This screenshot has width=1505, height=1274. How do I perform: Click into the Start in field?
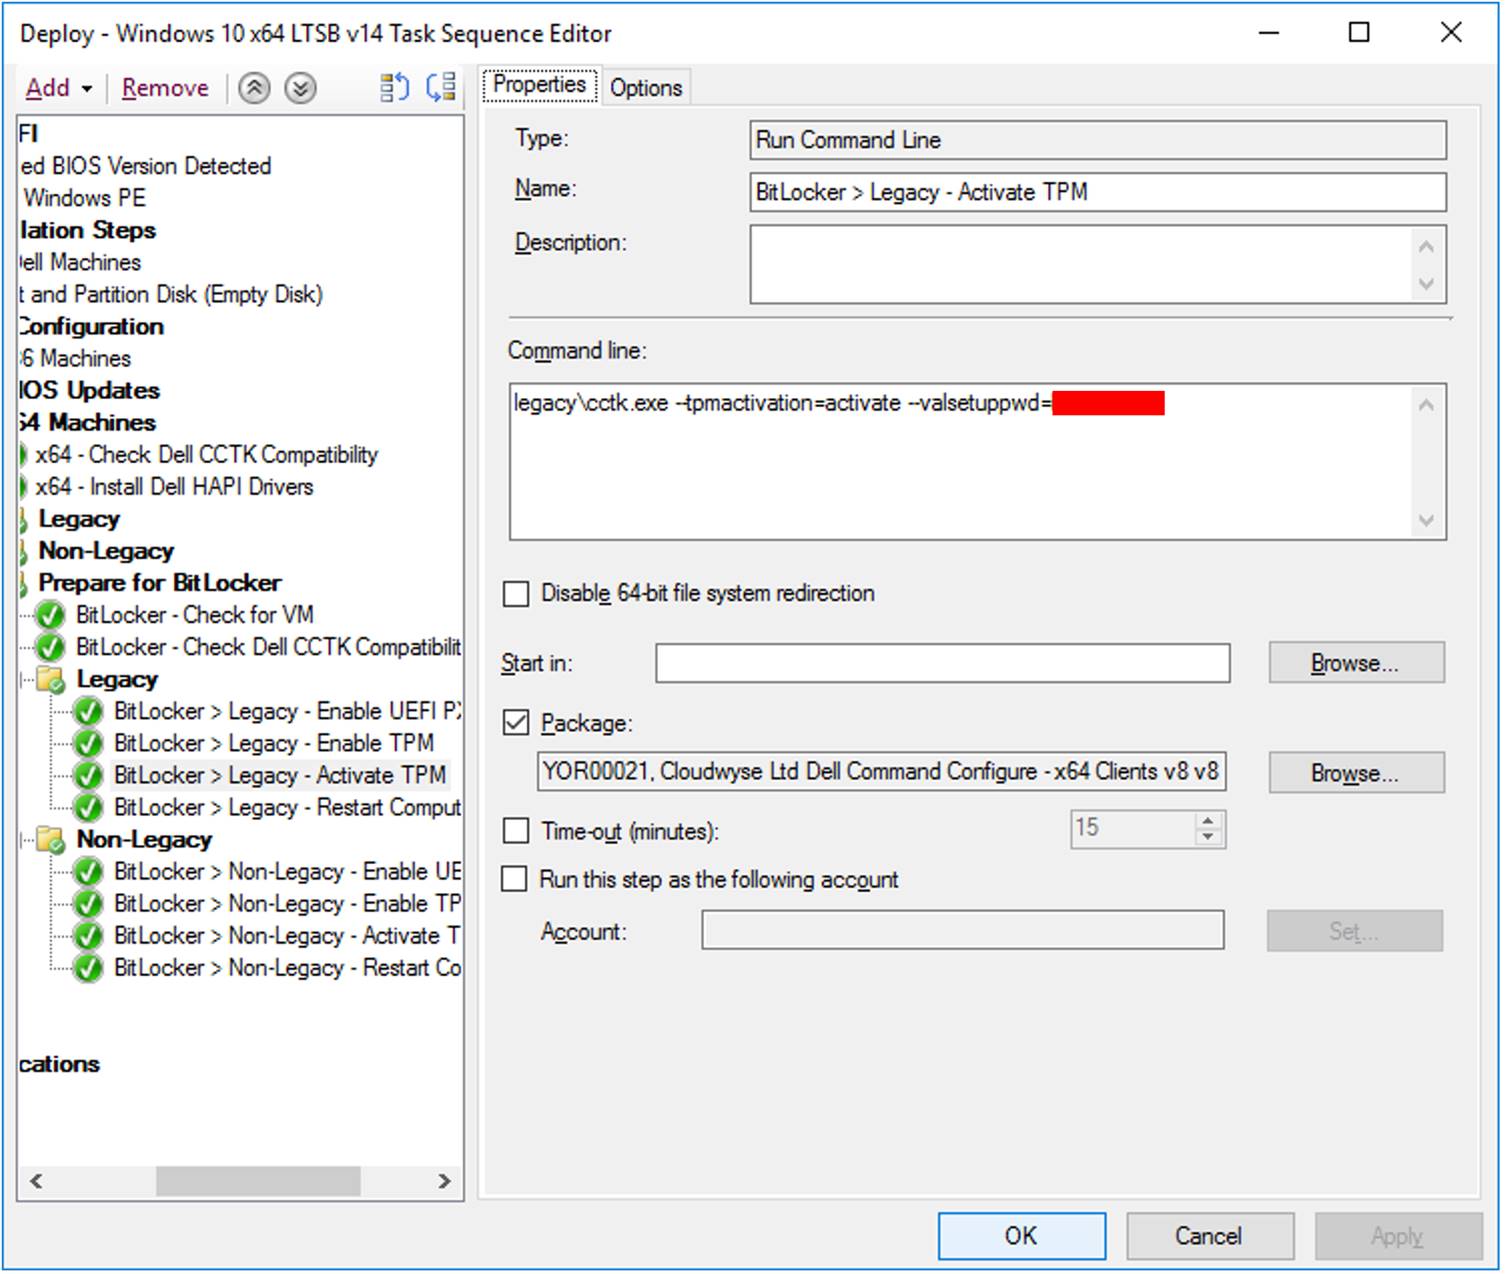[x=942, y=663]
